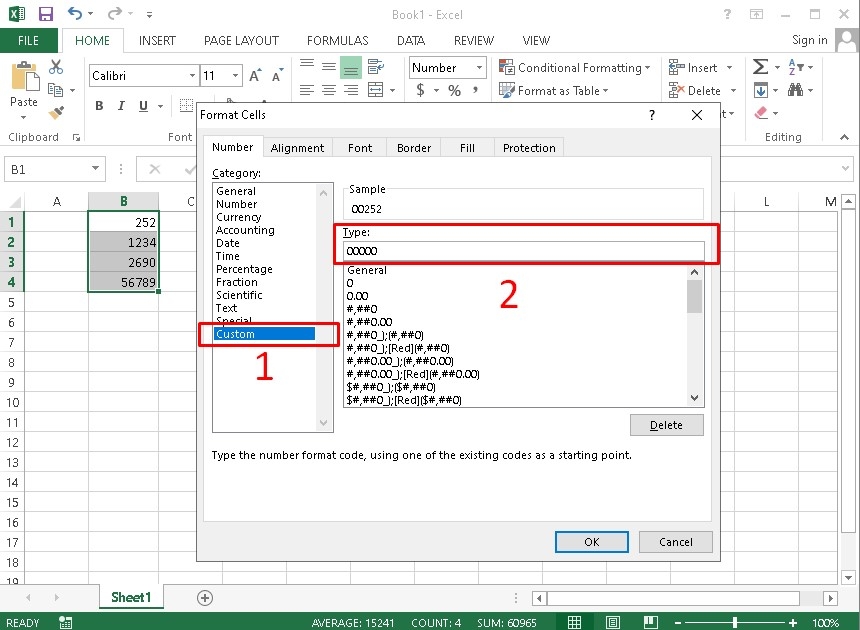Screen dimensions: 860x630
Task: Open the font name Calibri dropdown
Action: click(192, 76)
